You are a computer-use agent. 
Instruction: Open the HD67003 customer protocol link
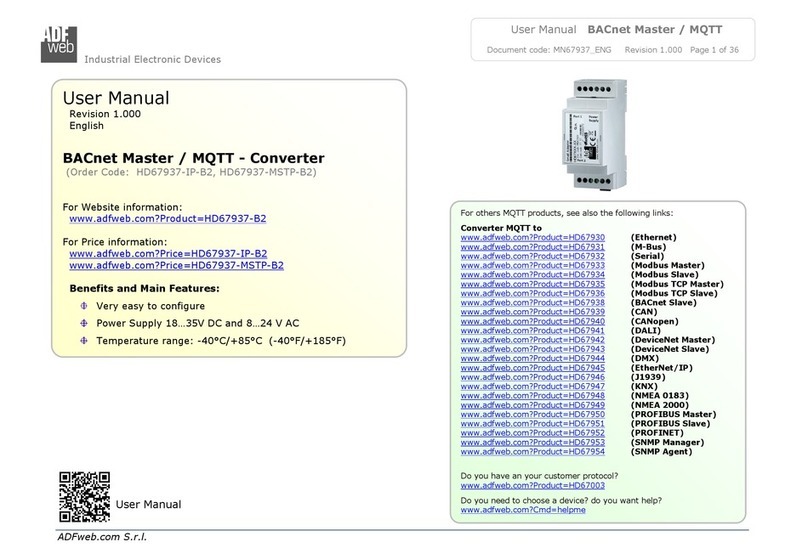click(x=533, y=485)
